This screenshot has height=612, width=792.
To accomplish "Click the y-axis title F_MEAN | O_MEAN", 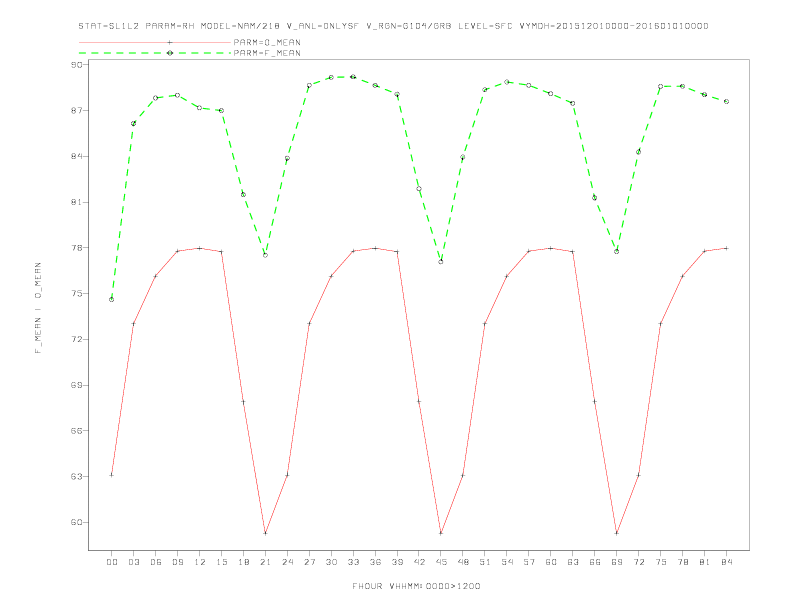I will point(38,308).
